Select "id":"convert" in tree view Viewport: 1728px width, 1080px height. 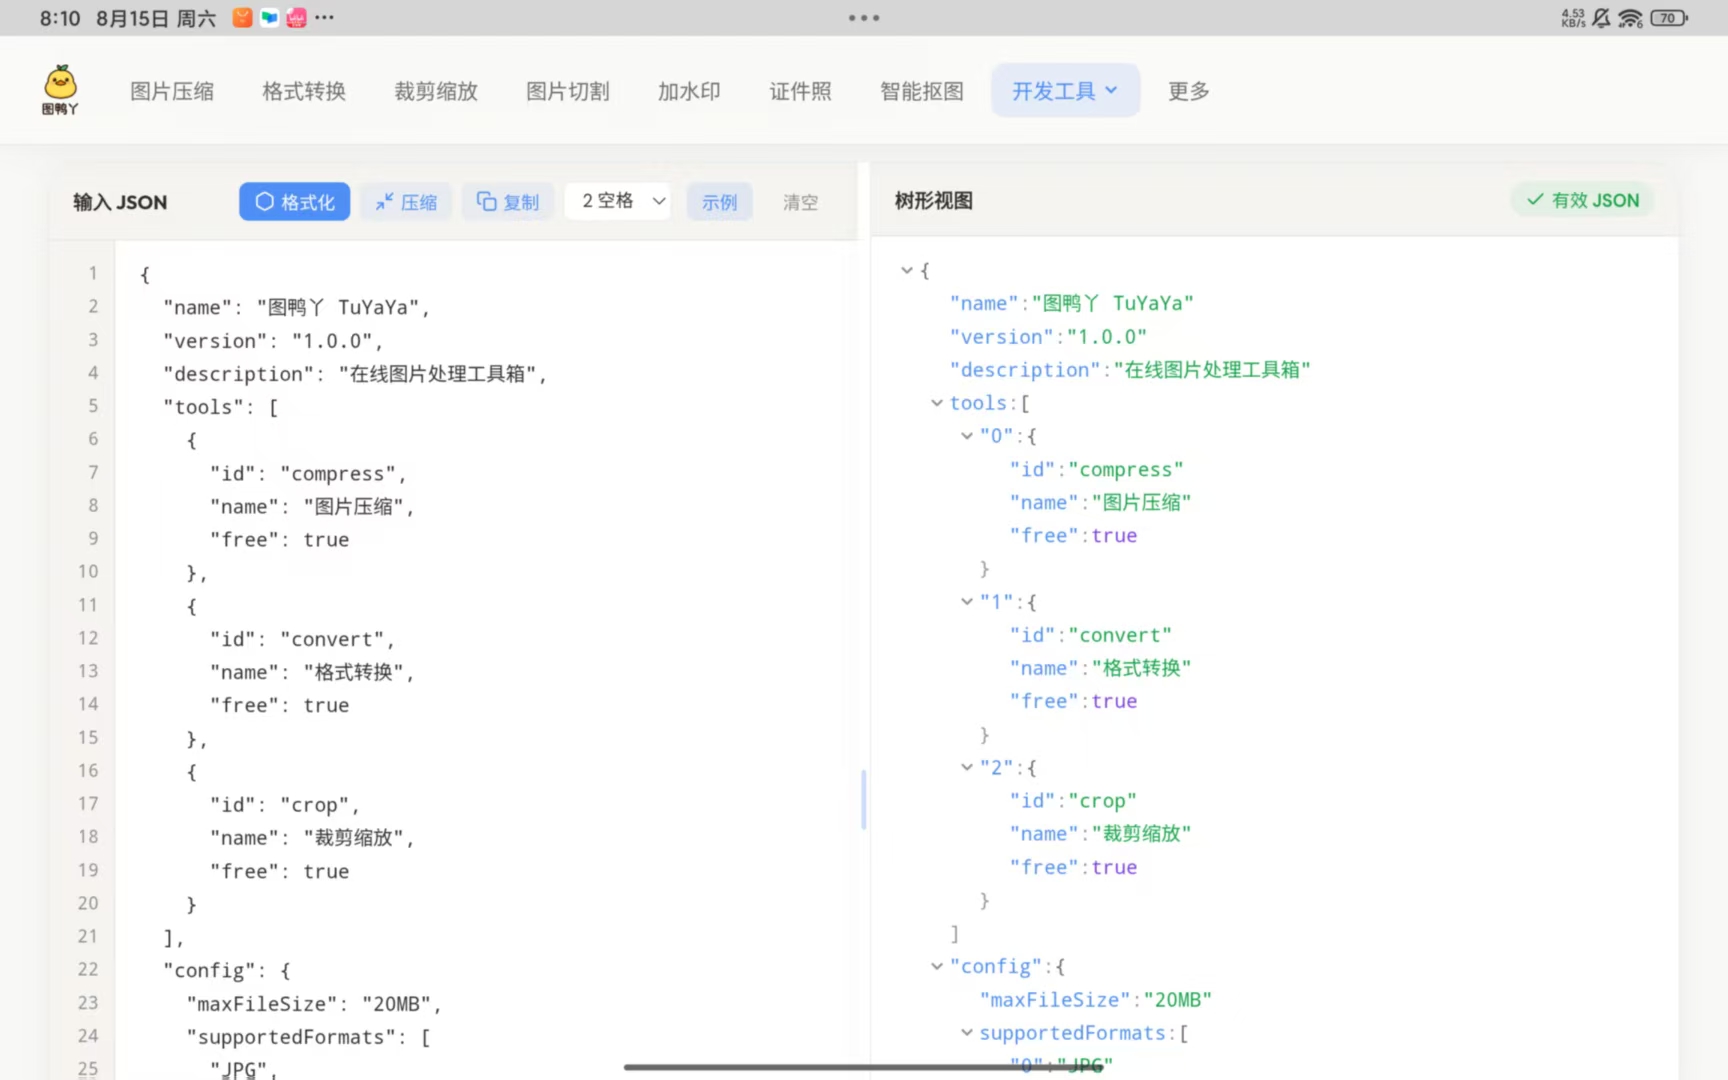pos(1090,635)
